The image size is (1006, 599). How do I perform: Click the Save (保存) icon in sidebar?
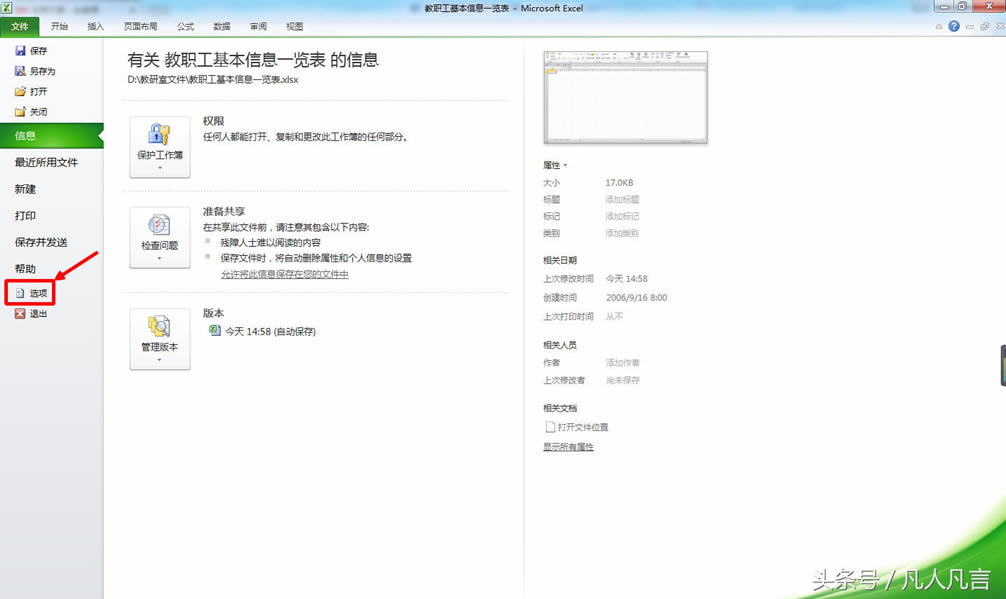(21, 51)
